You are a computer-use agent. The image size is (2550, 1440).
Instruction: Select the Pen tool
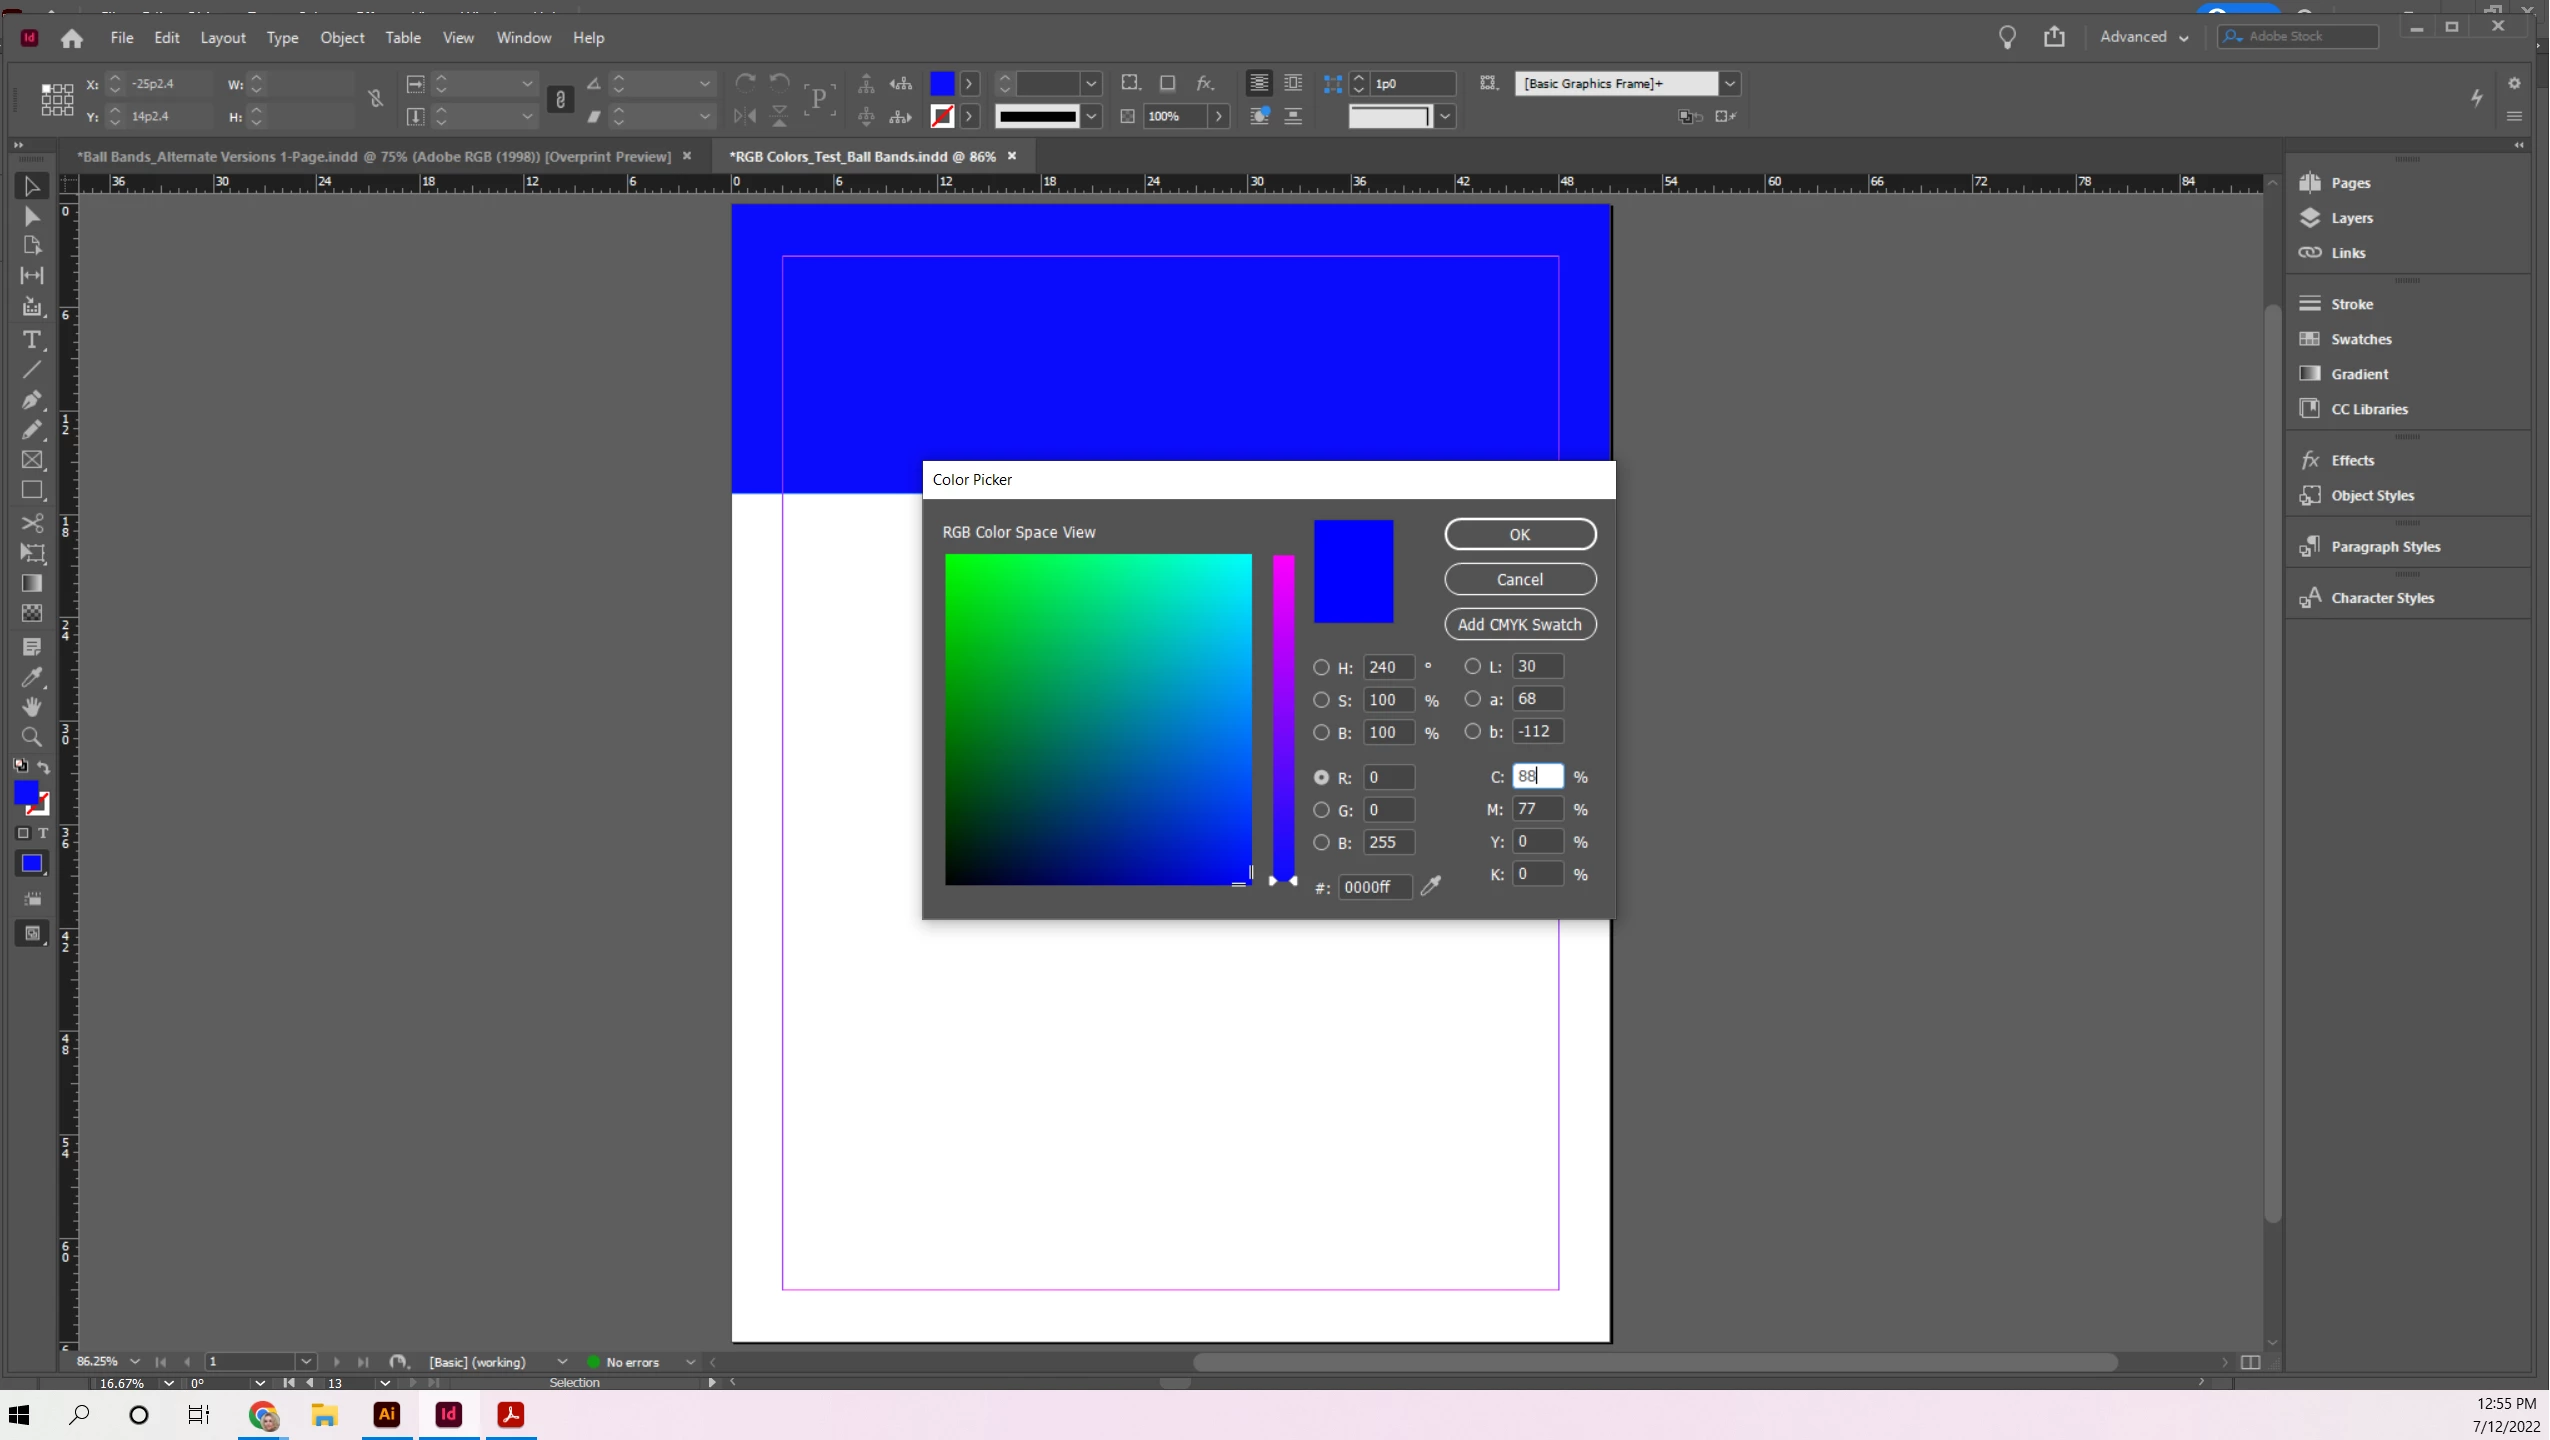coord(31,400)
